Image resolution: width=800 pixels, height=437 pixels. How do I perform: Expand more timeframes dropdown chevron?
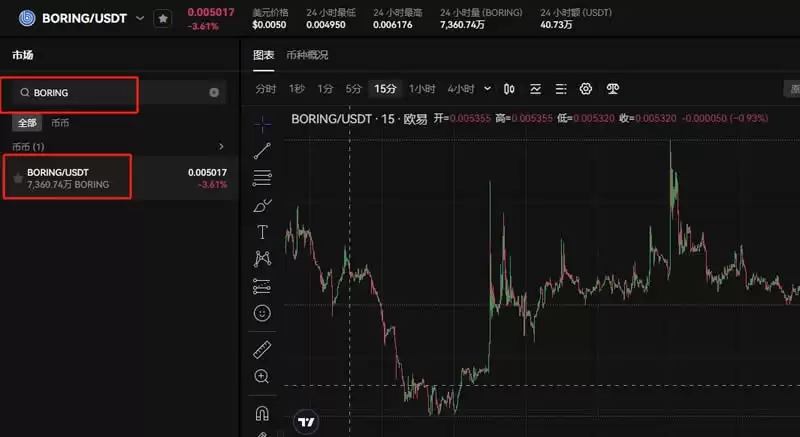click(x=487, y=89)
